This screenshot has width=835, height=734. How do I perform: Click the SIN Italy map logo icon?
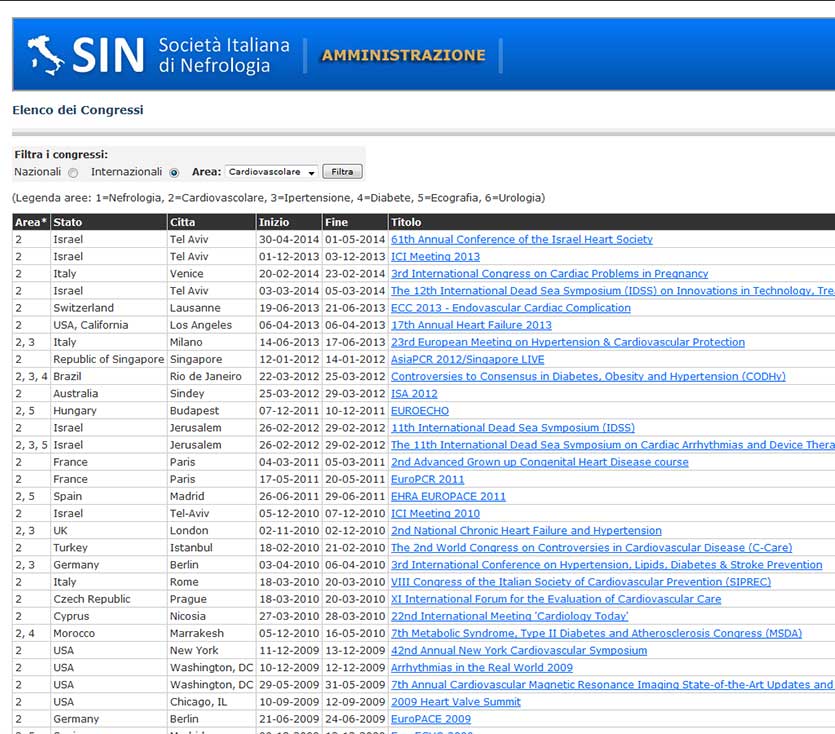click(46, 55)
